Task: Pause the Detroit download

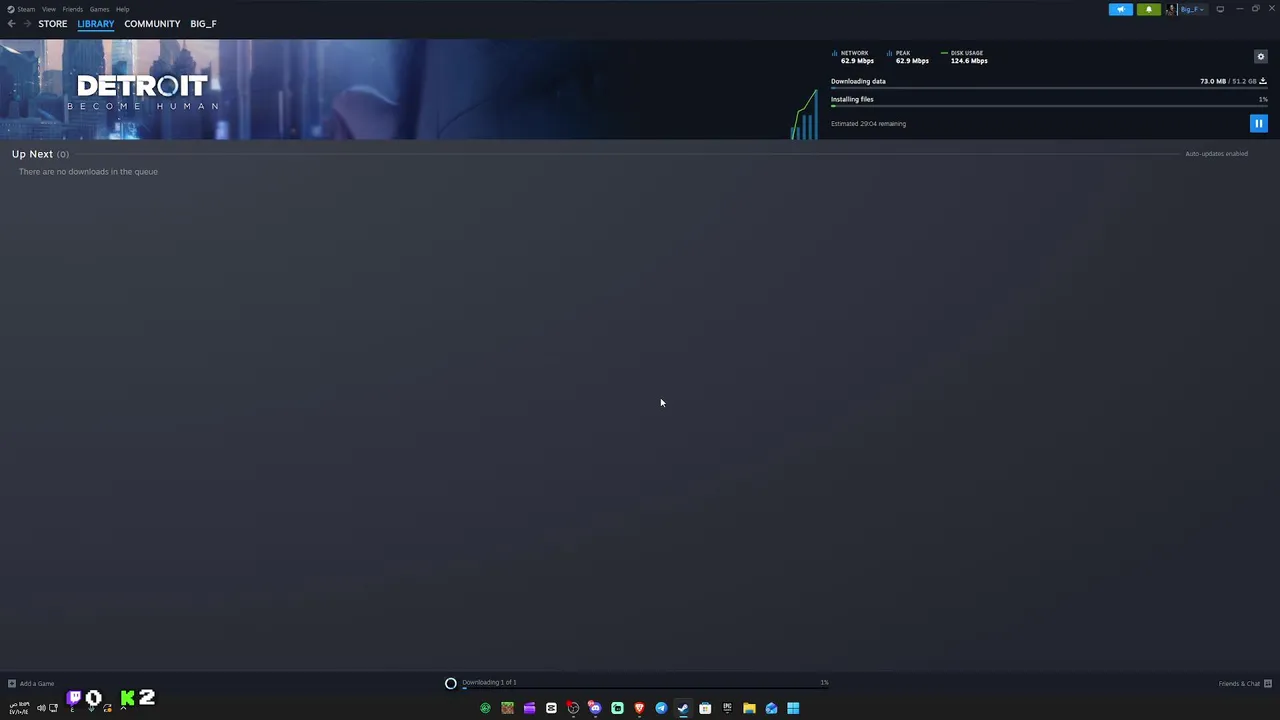Action: (x=1259, y=124)
